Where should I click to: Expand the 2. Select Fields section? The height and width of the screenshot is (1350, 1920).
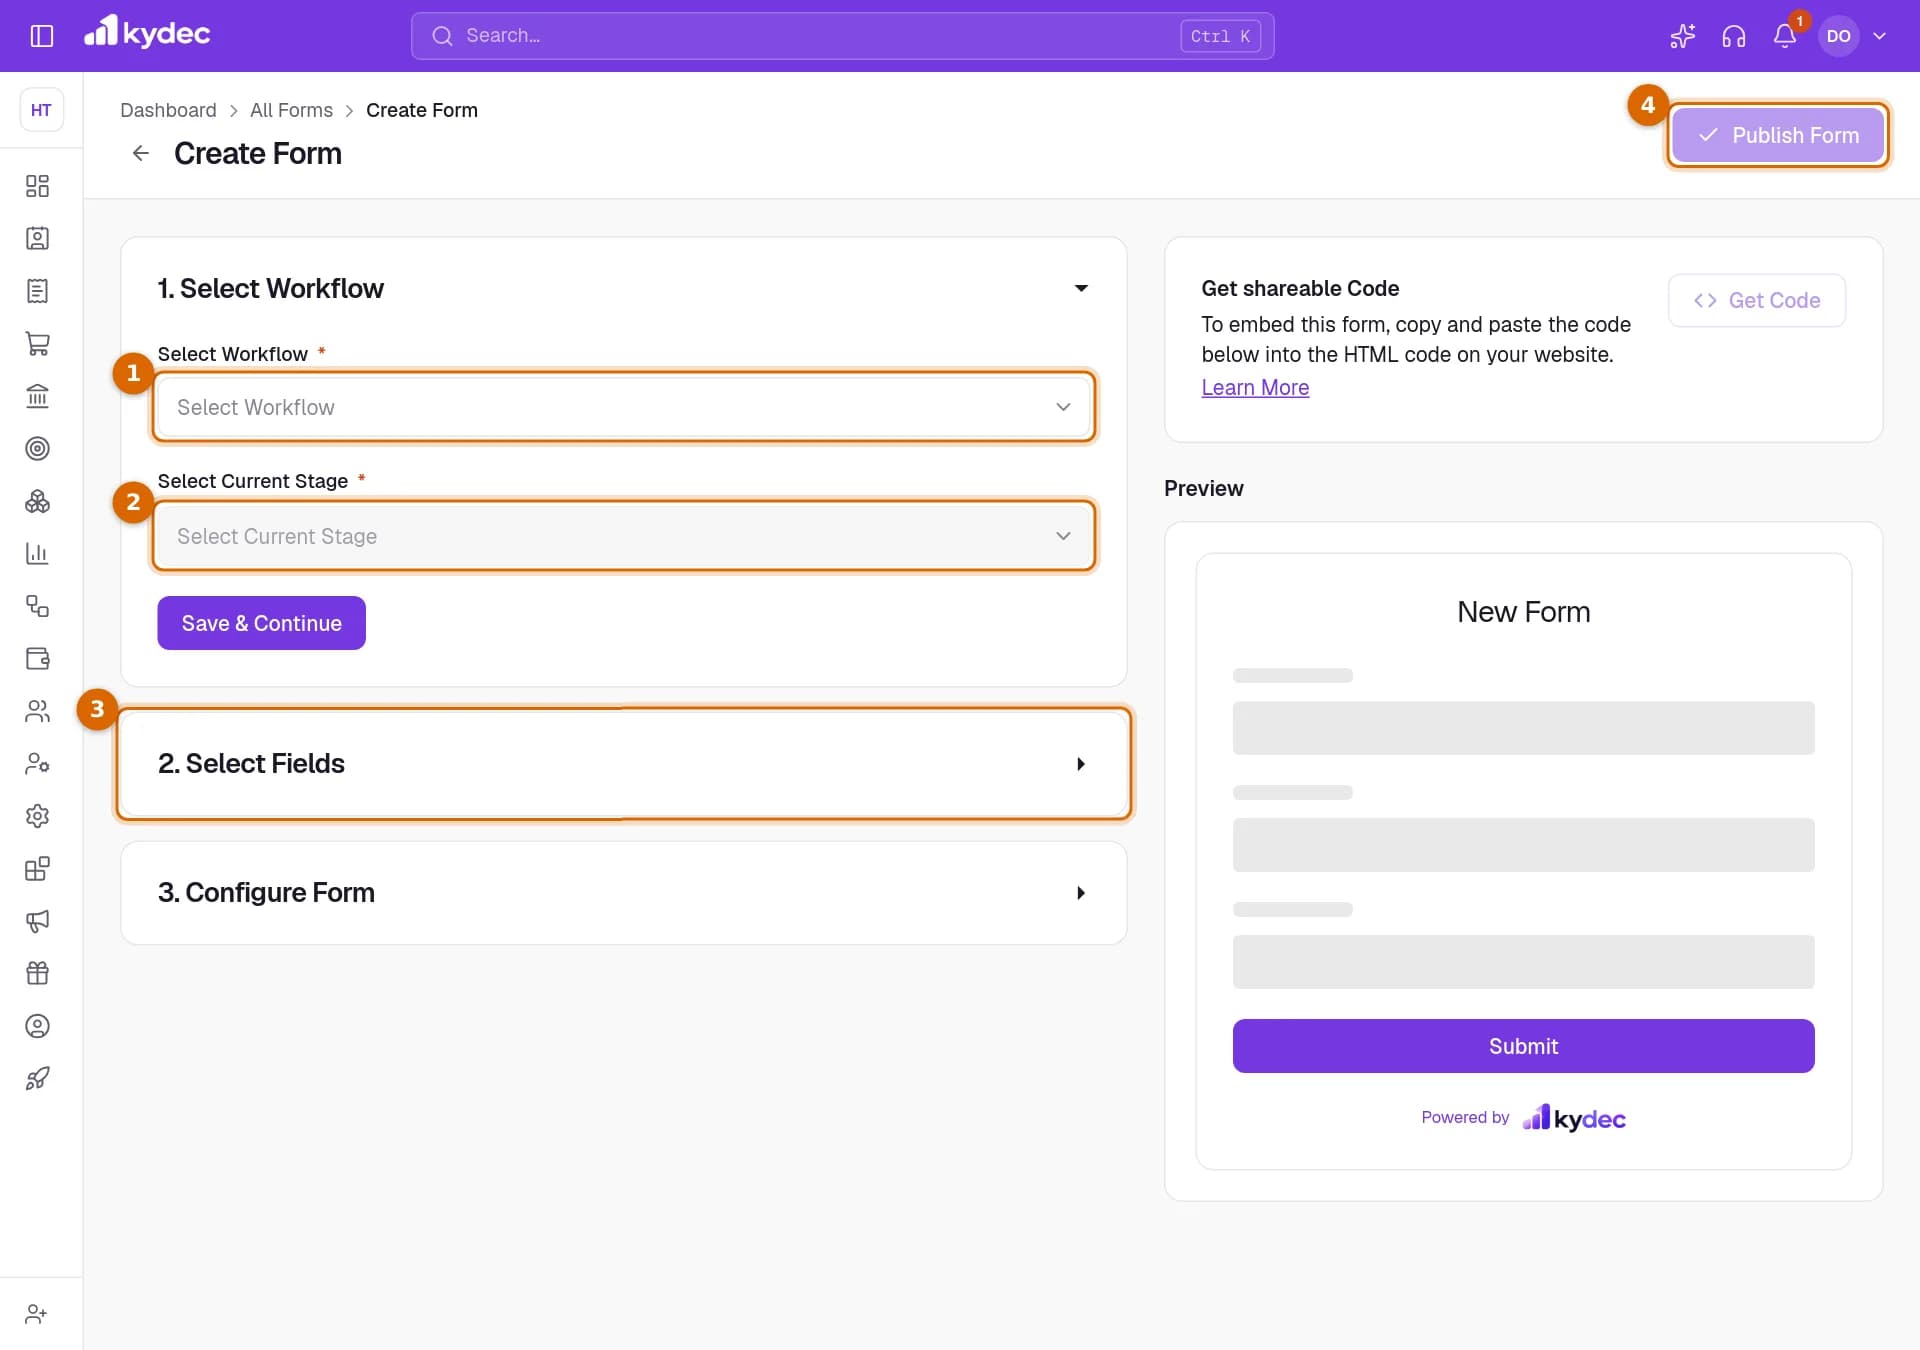(624, 764)
